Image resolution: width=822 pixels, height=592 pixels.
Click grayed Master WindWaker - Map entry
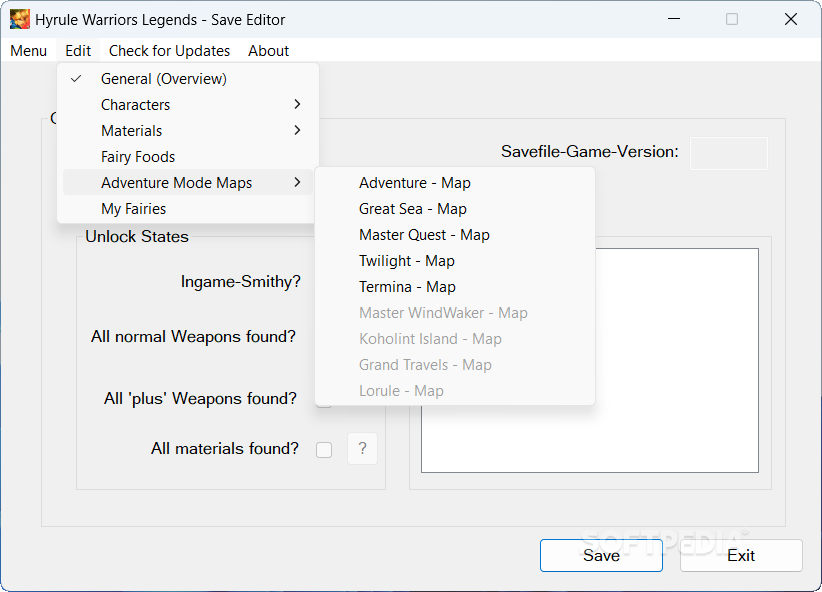[455, 313]
